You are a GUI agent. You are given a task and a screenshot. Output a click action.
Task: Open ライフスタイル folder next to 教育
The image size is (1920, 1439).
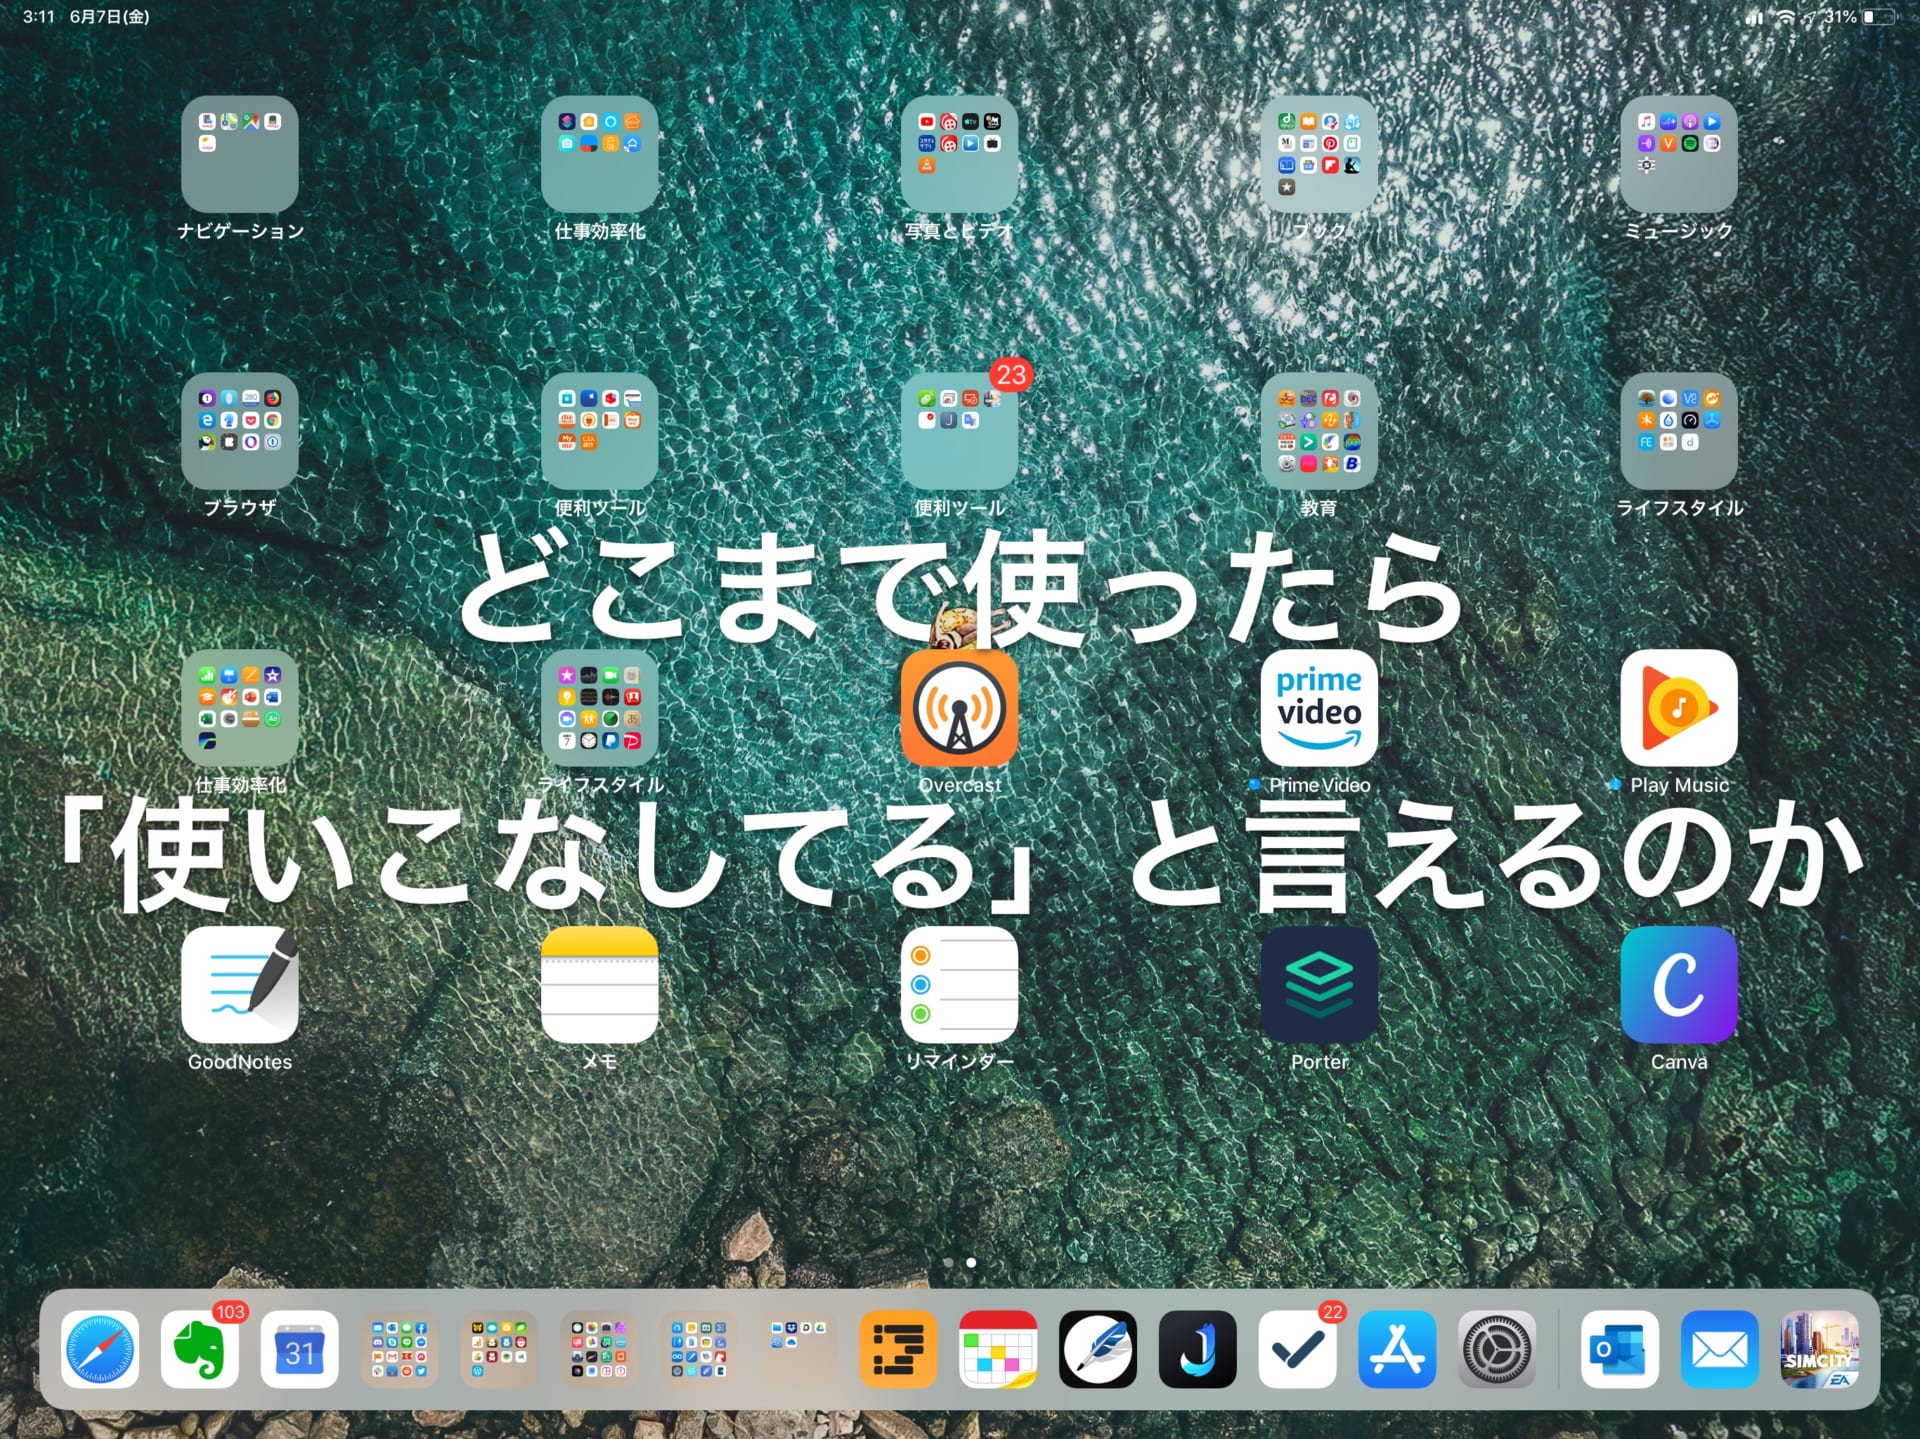coord(1679,431)
